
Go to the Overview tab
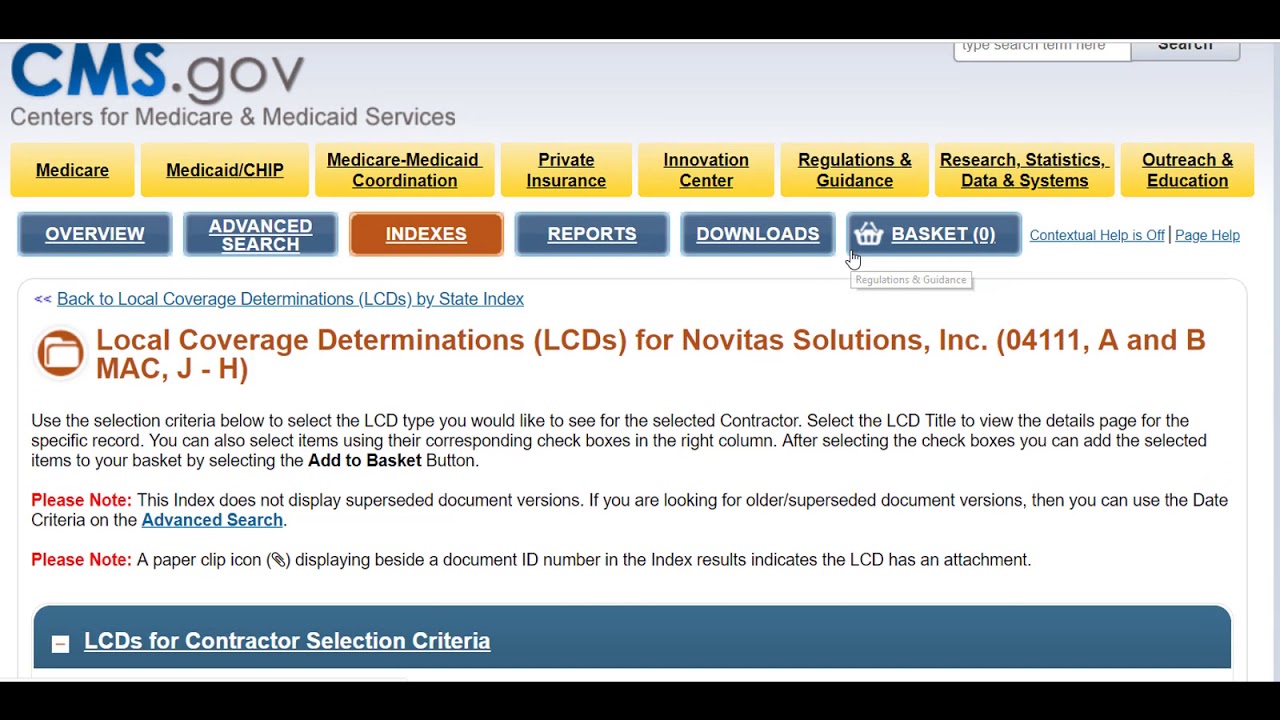pos(95,234)
